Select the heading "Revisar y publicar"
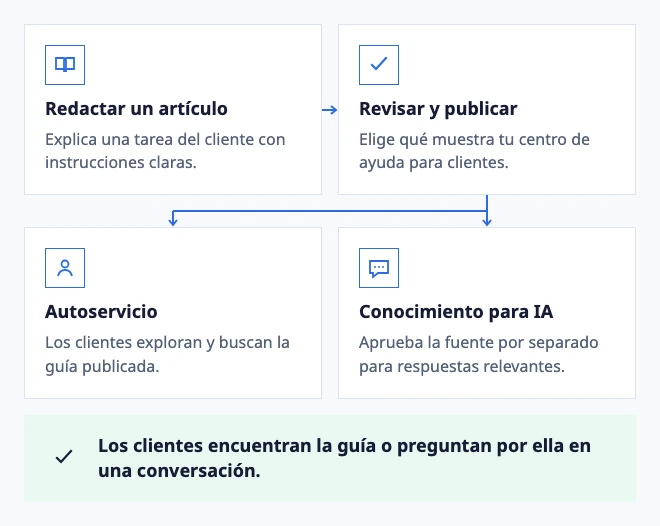Viewport: 660px width, 526px height. pos(438,109)
